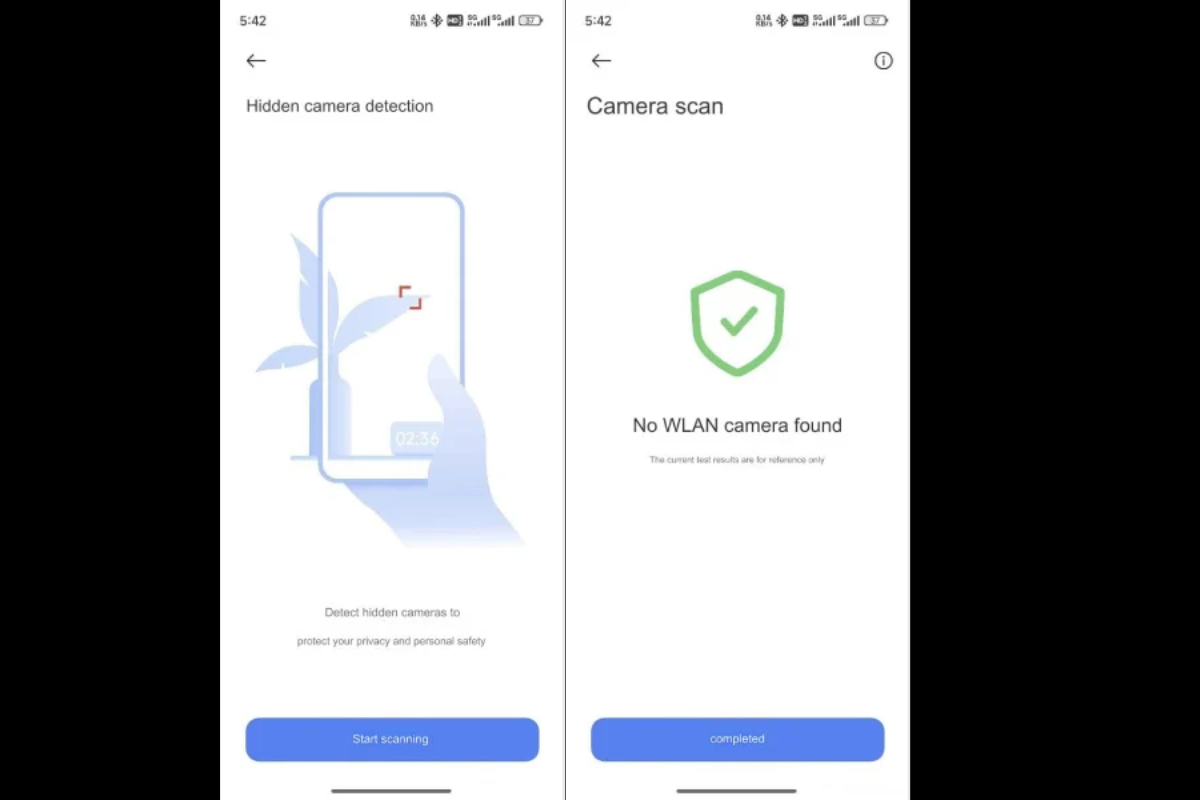The width and height of the screenshot is (1200, 800).
Task: Tap the 02:36 timer in the illustration
Action: [x=417, y=438]
